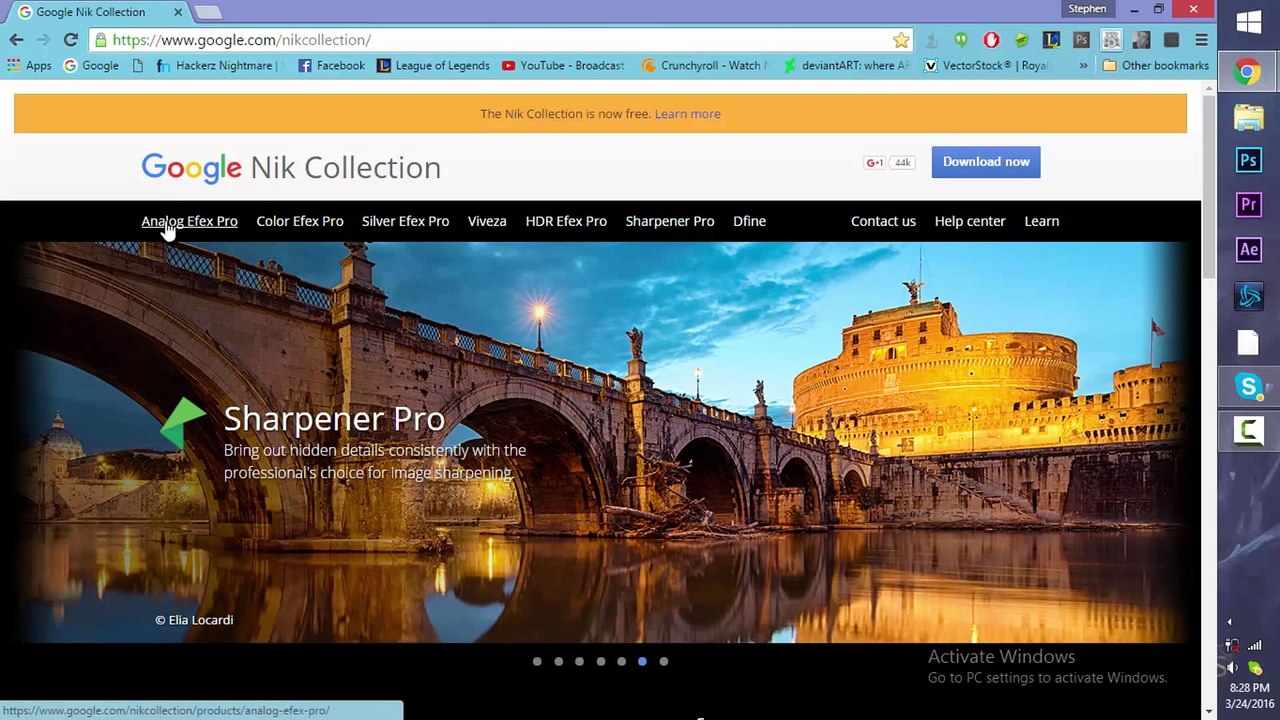Open the Silver Efex Pro menu item
The image size is (1280, 720).
point(405,221)
